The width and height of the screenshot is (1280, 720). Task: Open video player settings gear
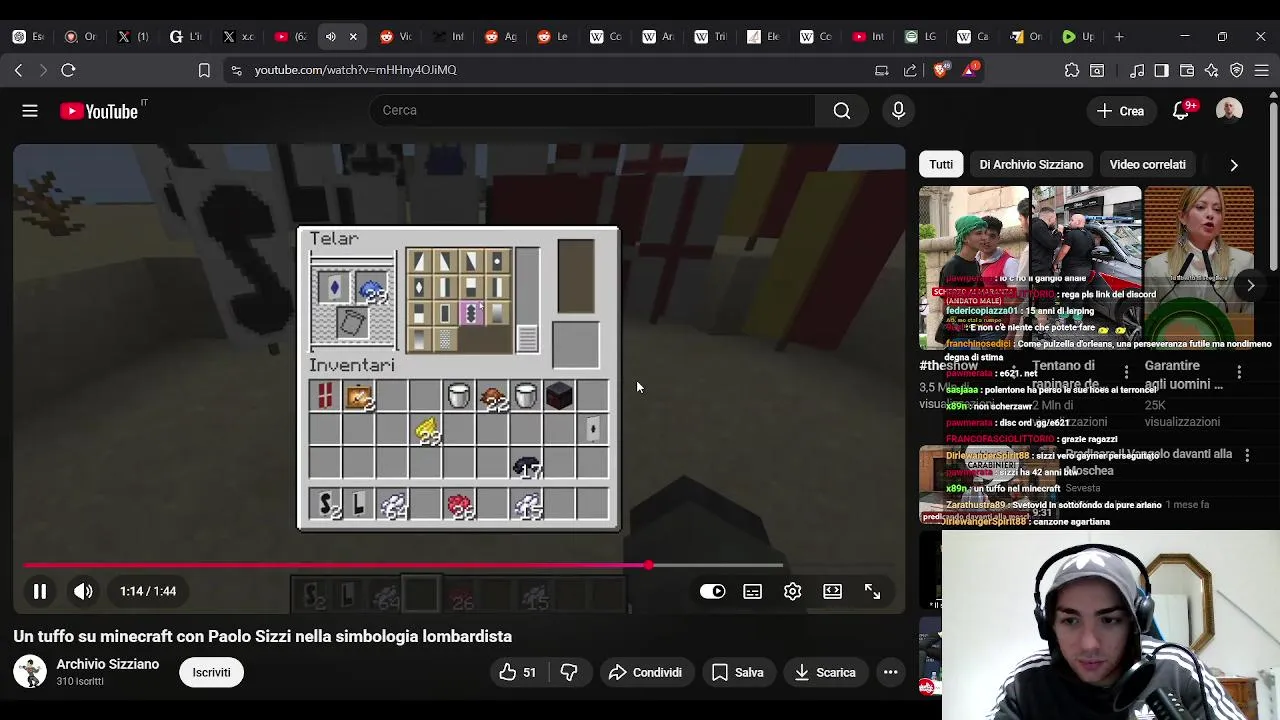[793, 591]
